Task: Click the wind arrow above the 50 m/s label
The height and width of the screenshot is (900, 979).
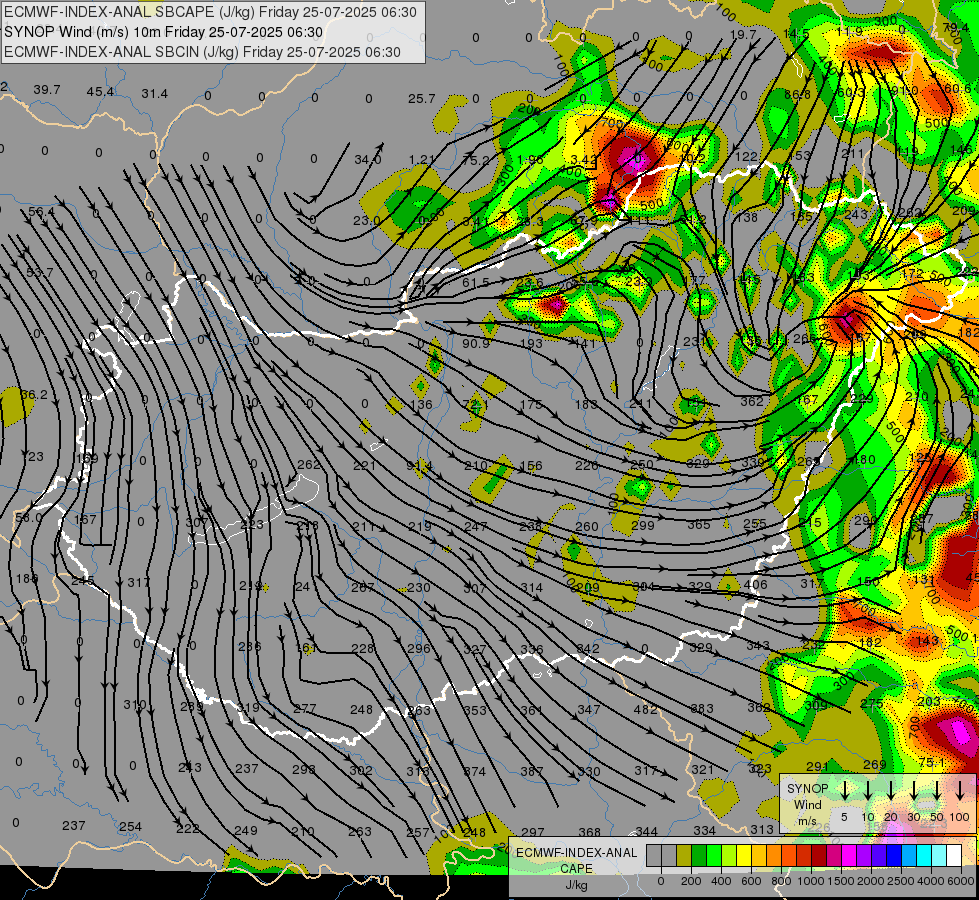Action: 937,790
